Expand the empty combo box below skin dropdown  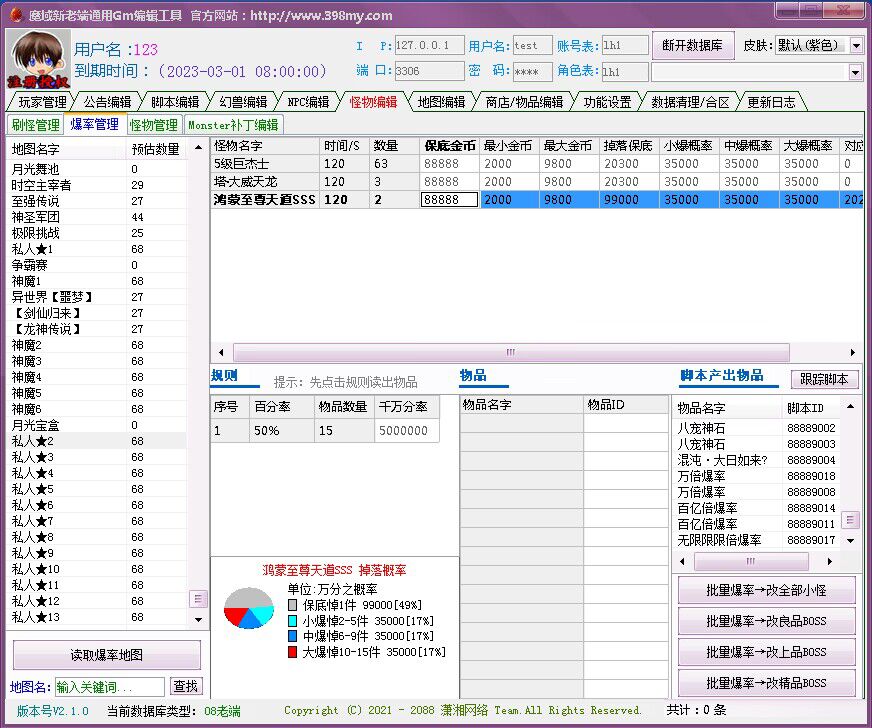click(855, 72)
